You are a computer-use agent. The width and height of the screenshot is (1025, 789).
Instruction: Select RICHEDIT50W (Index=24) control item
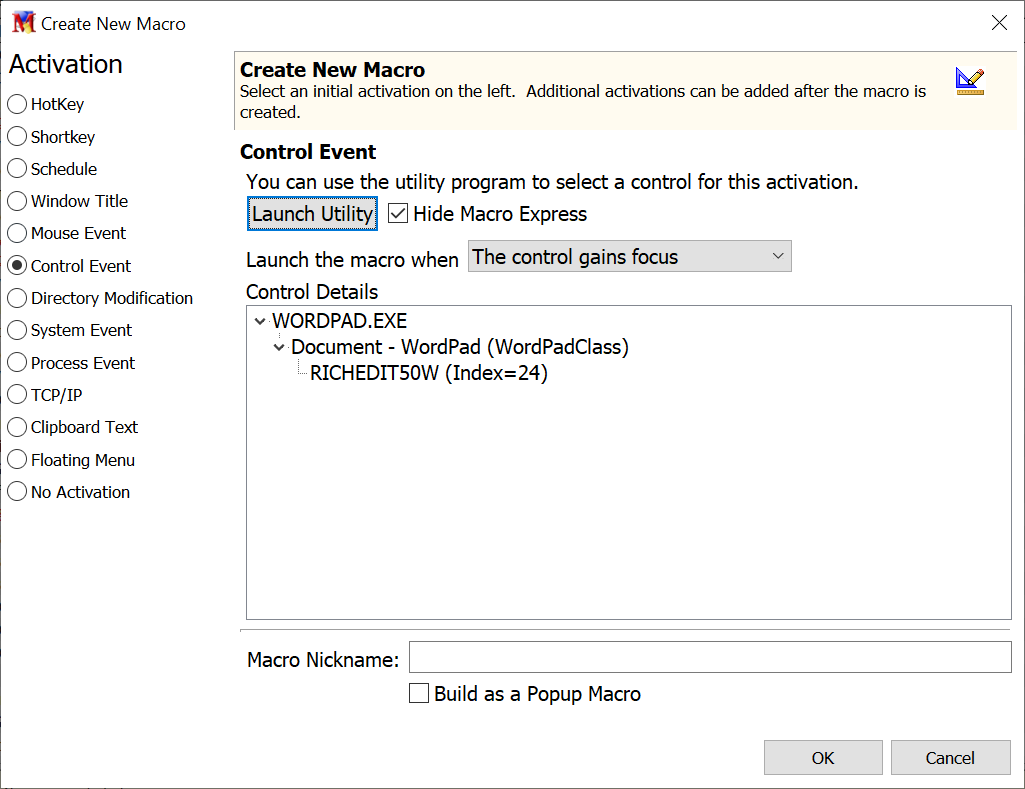pyautogui.click(x=429, y=374)
